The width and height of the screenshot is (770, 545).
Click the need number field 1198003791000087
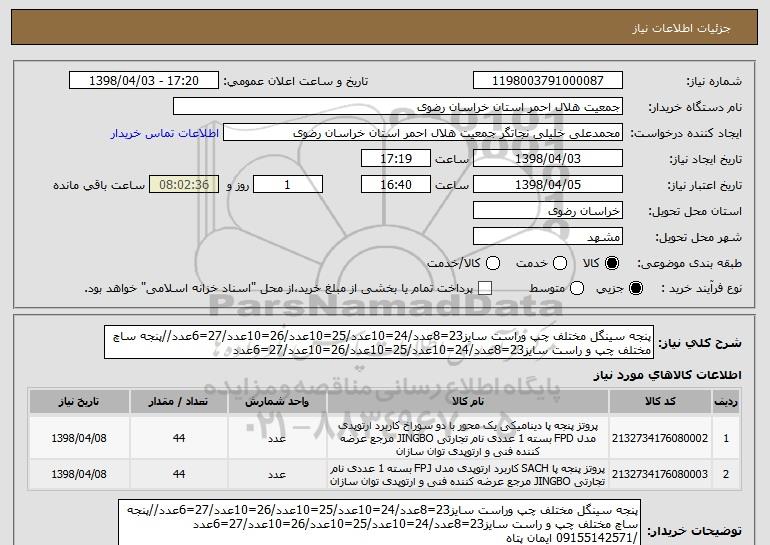tap(548, 81)
